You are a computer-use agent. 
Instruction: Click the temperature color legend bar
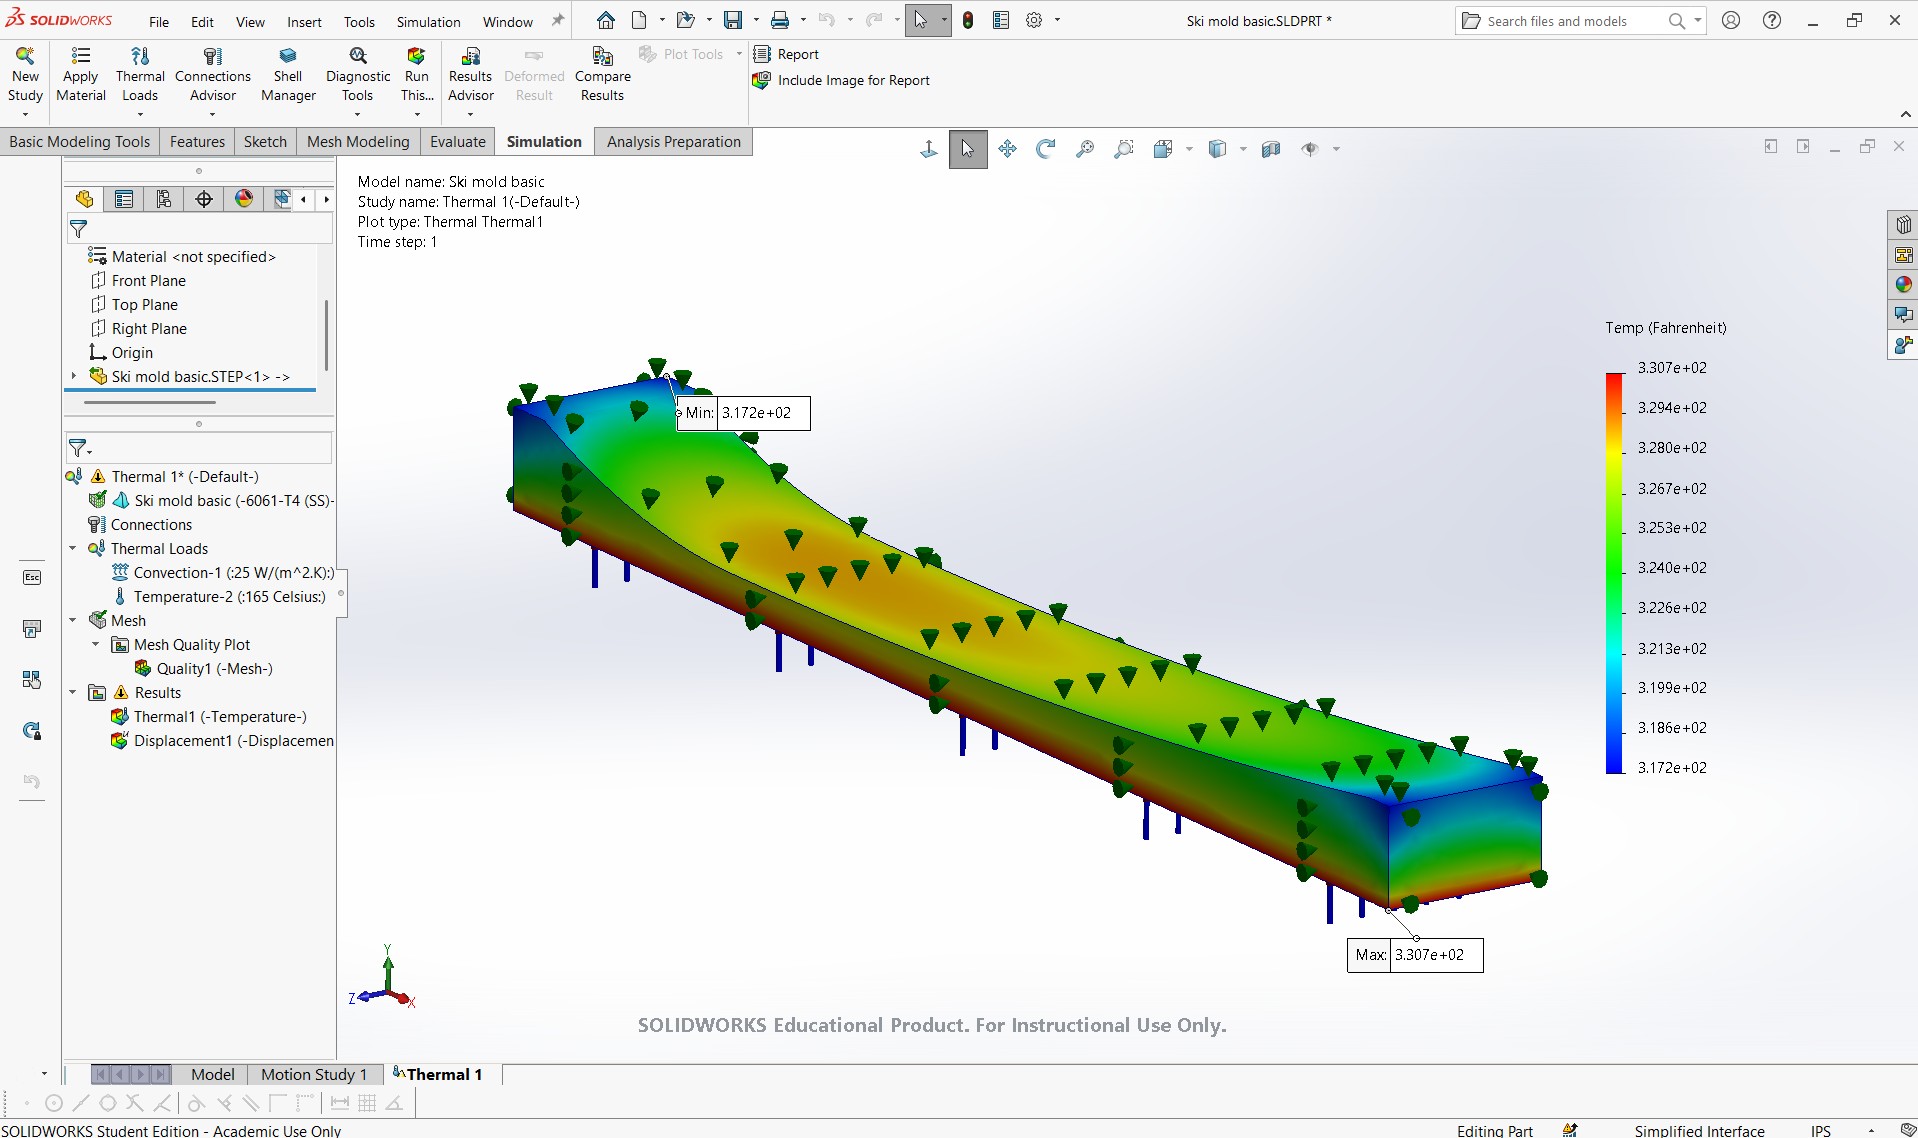(1614, 572)
